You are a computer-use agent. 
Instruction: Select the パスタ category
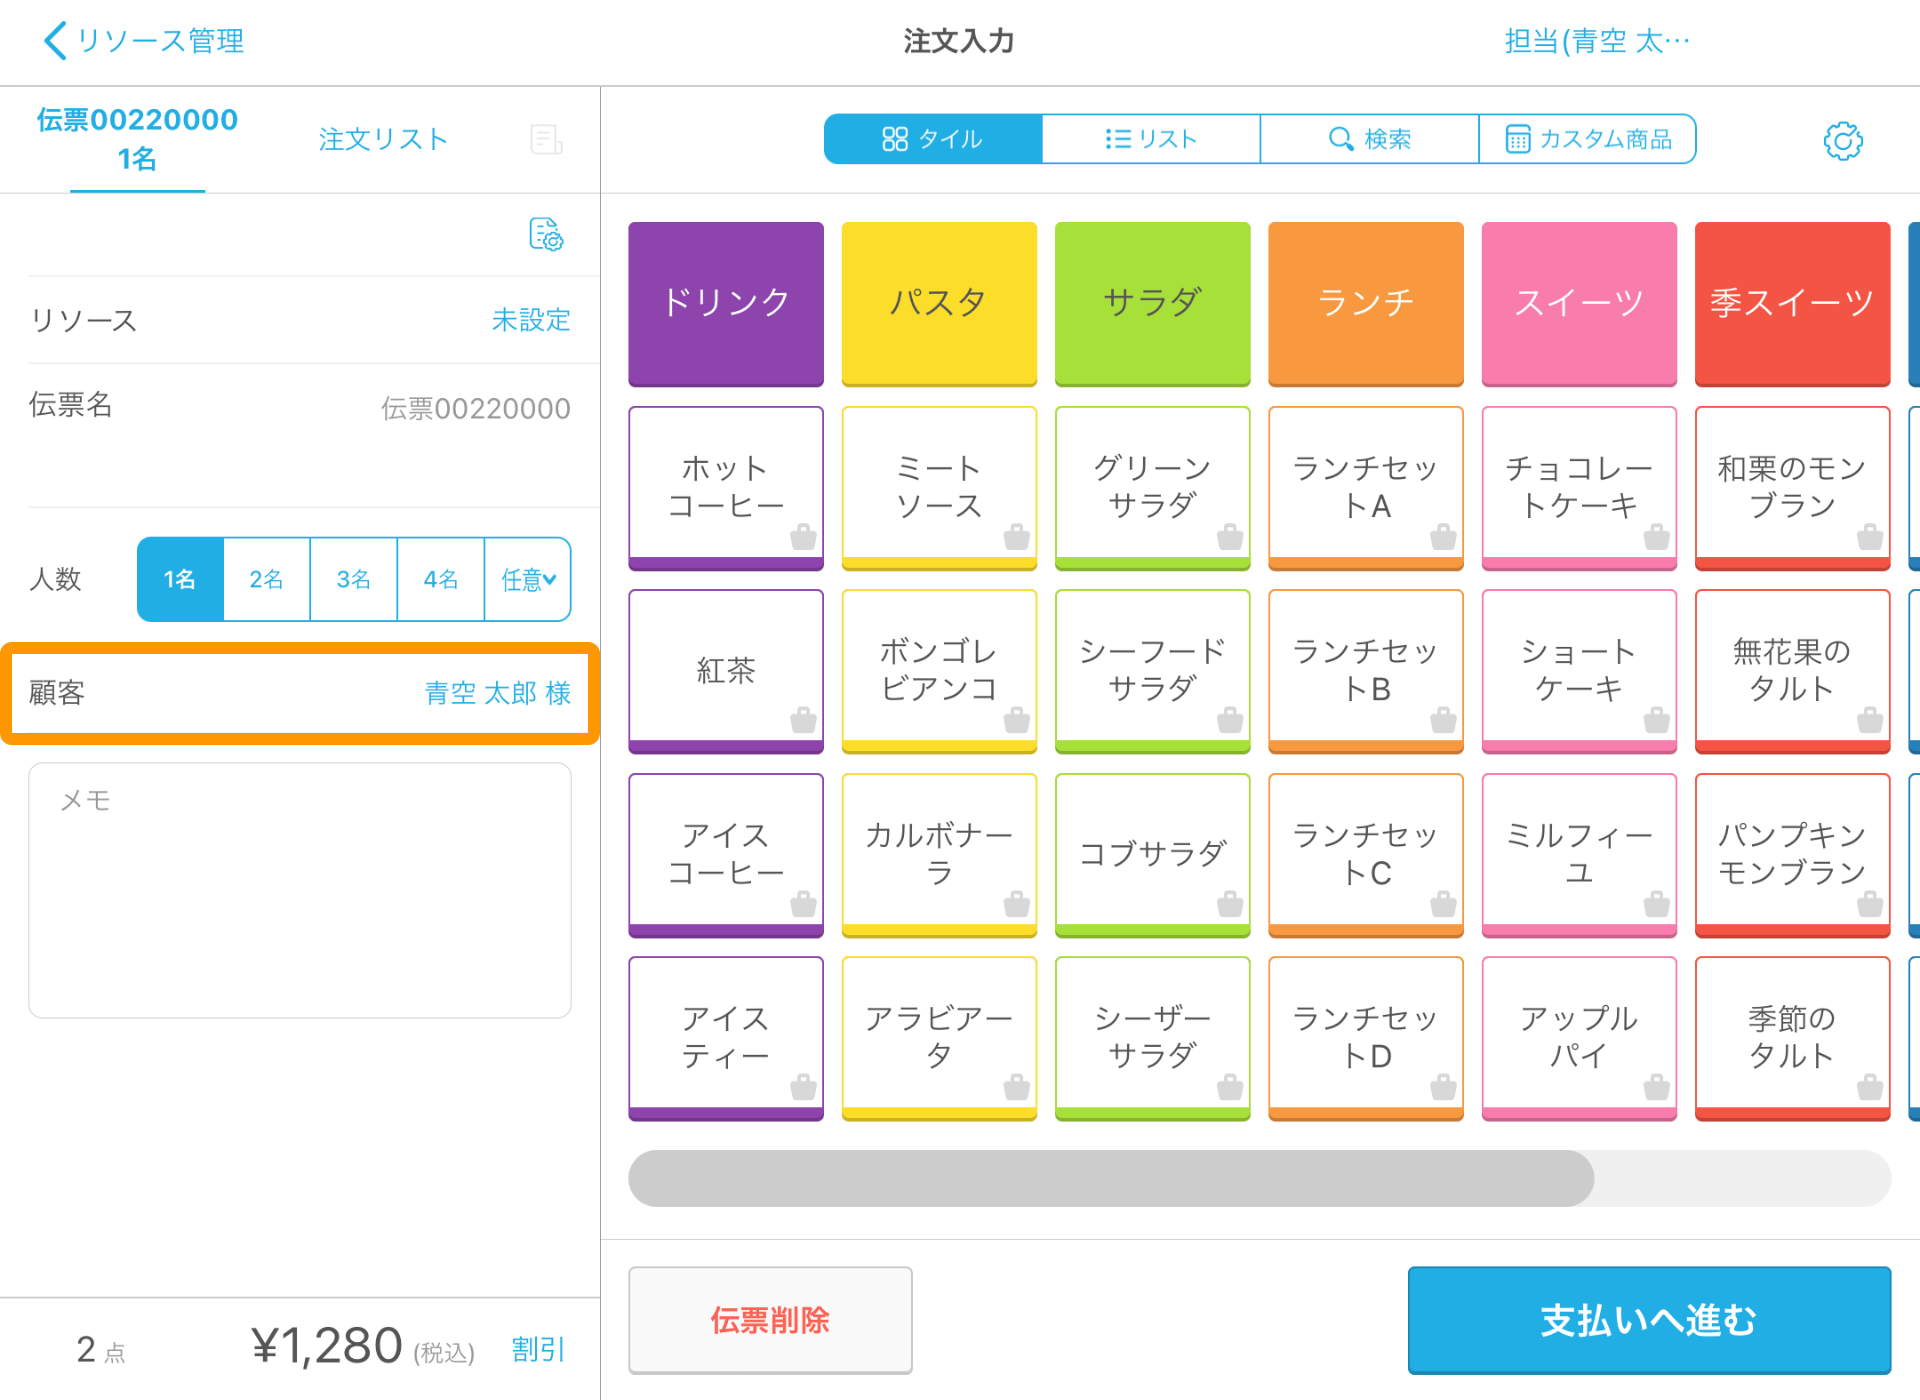(939, 304)
